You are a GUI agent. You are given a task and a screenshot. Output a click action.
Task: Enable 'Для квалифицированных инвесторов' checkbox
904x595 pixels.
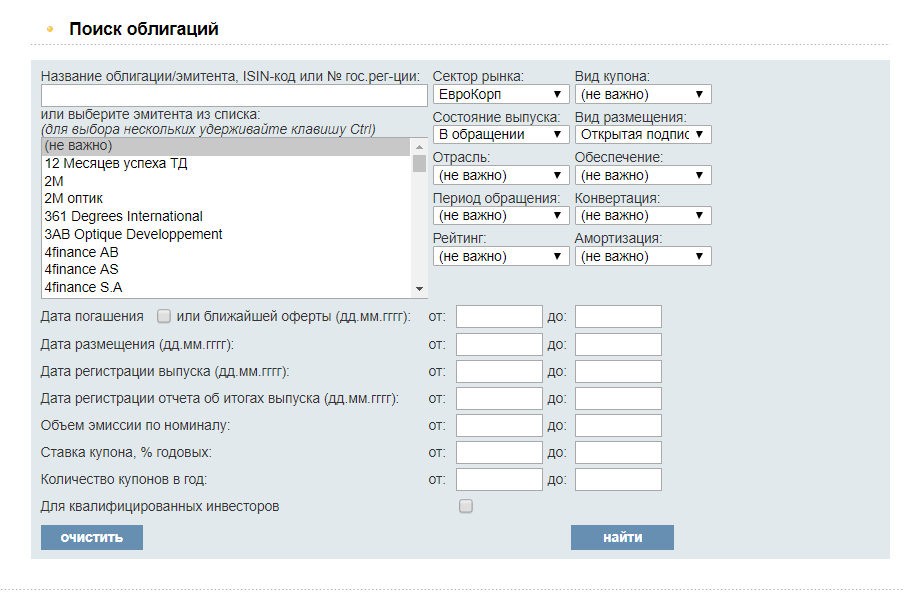[465, 507]
